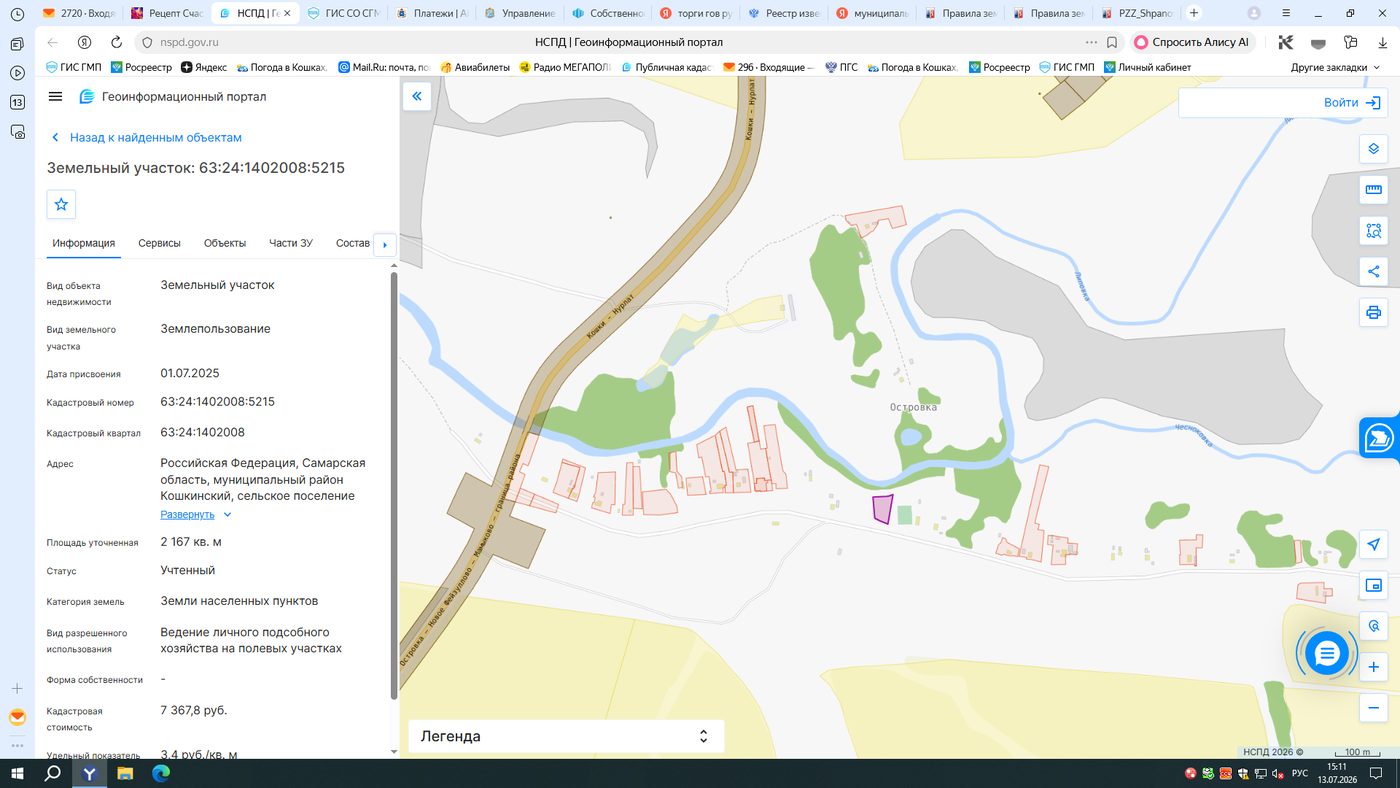
Task: Print the map via printer icon
Action: [x=1373, y=313]
